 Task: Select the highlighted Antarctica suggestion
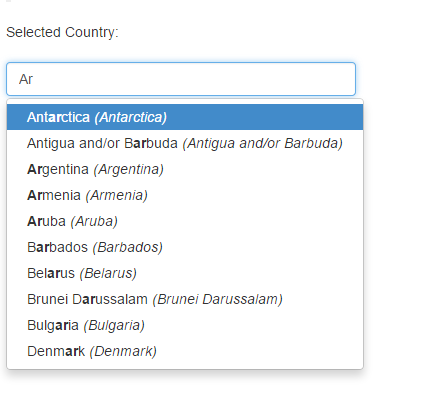[185, 117]
